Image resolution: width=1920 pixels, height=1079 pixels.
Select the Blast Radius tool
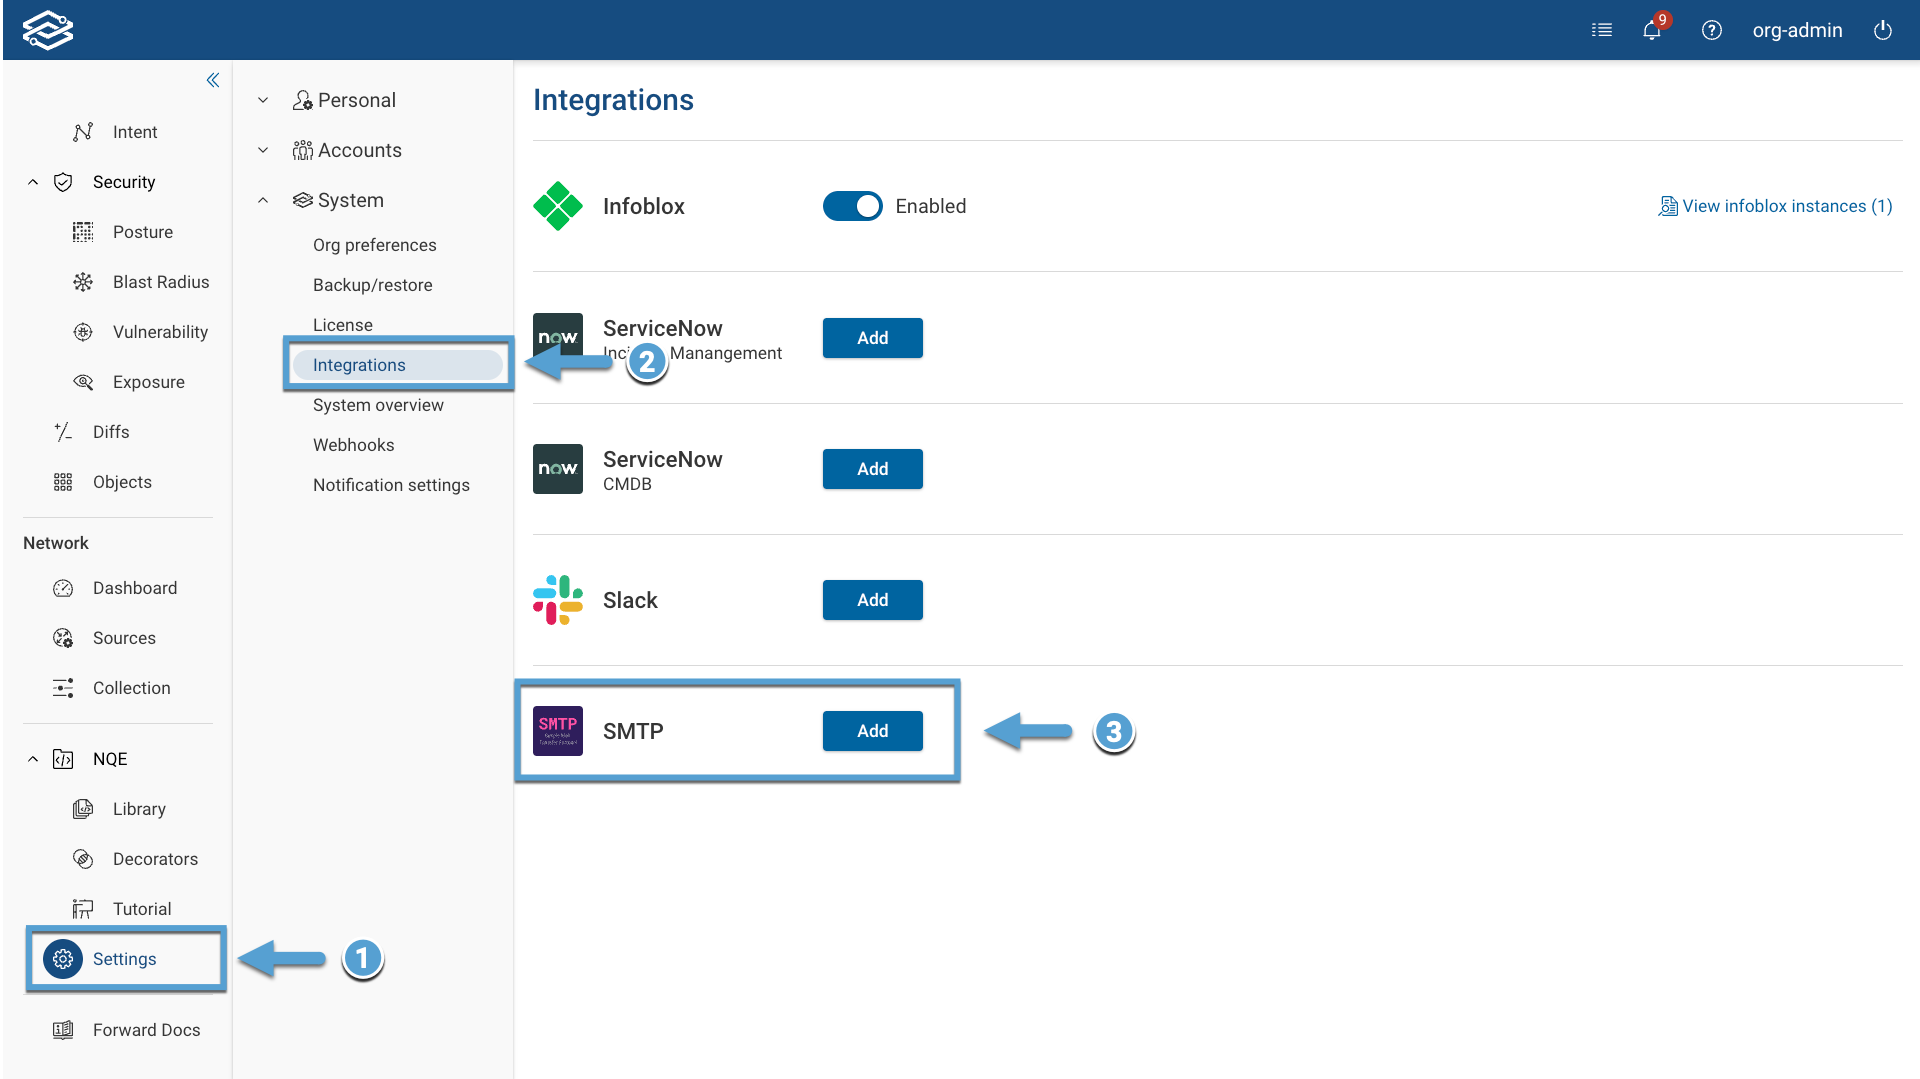161,281
